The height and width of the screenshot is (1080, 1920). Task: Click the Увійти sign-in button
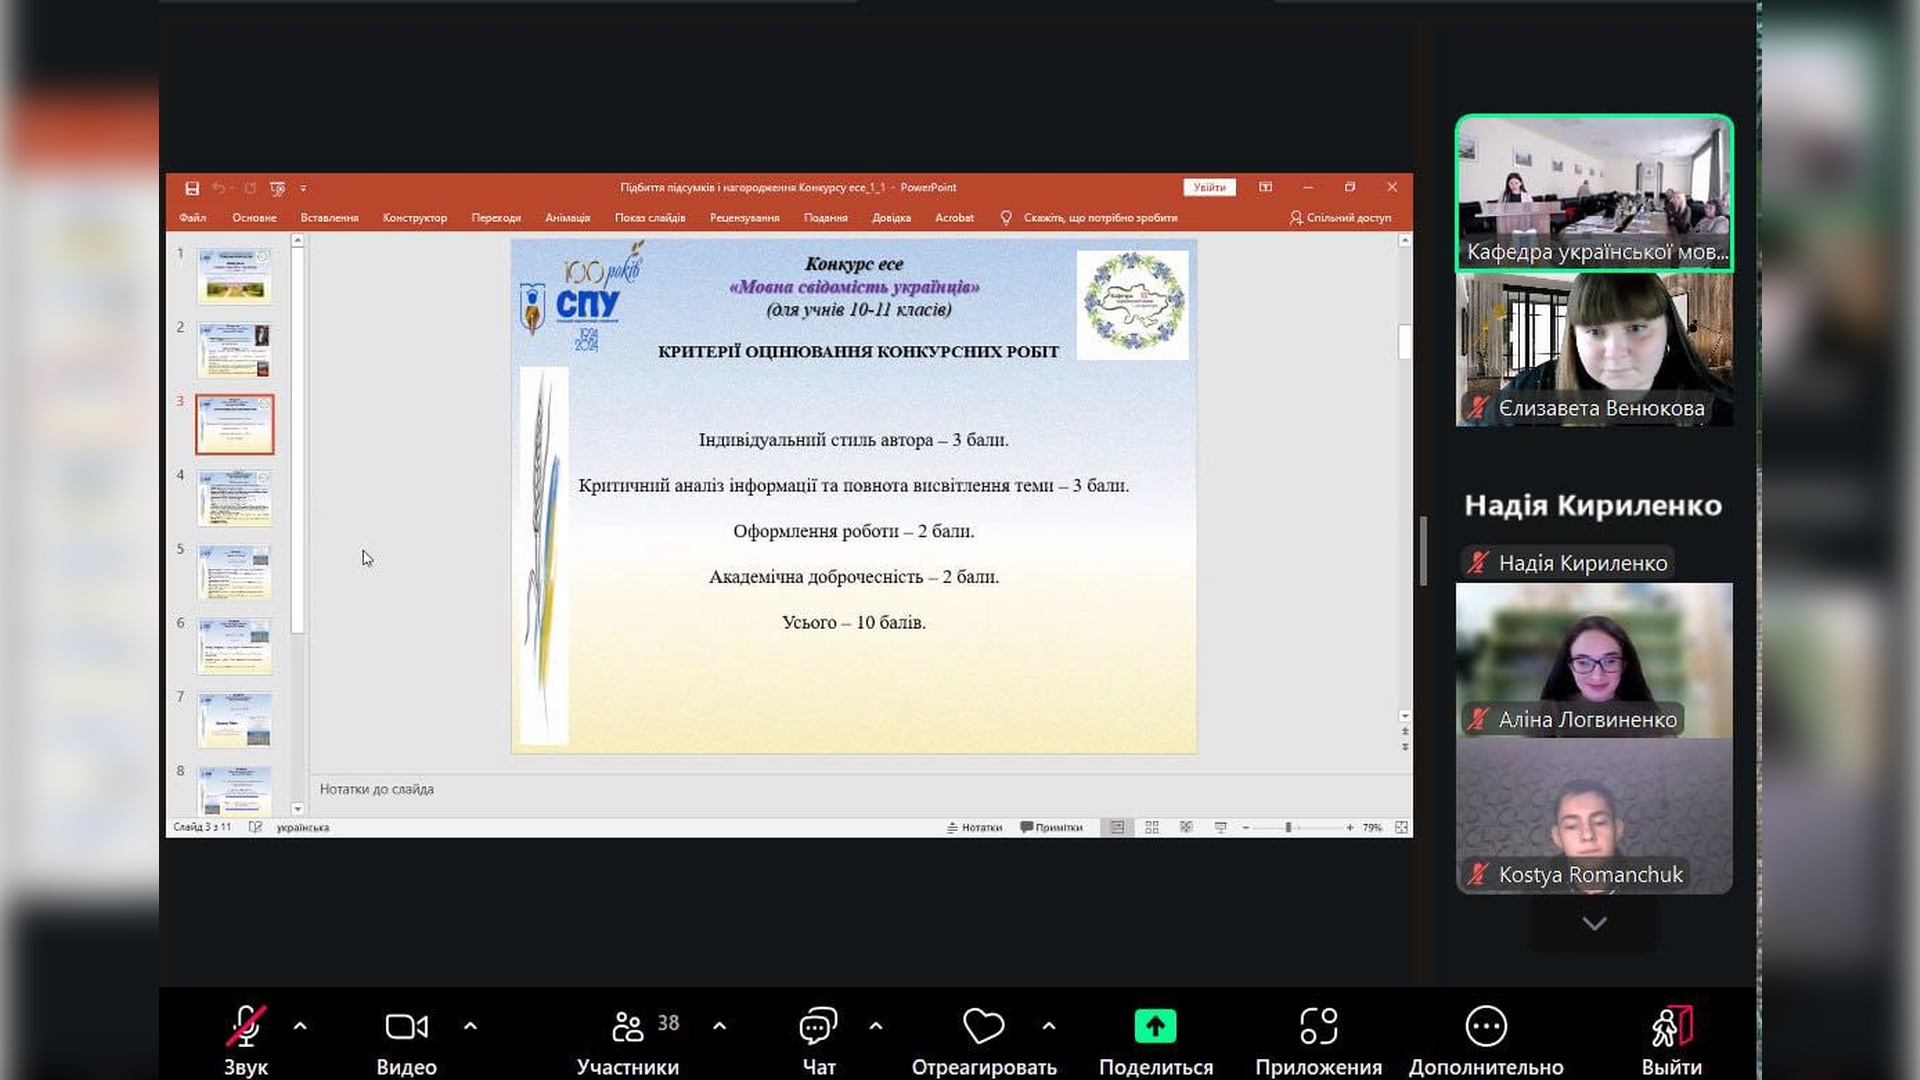(1209, 188)
